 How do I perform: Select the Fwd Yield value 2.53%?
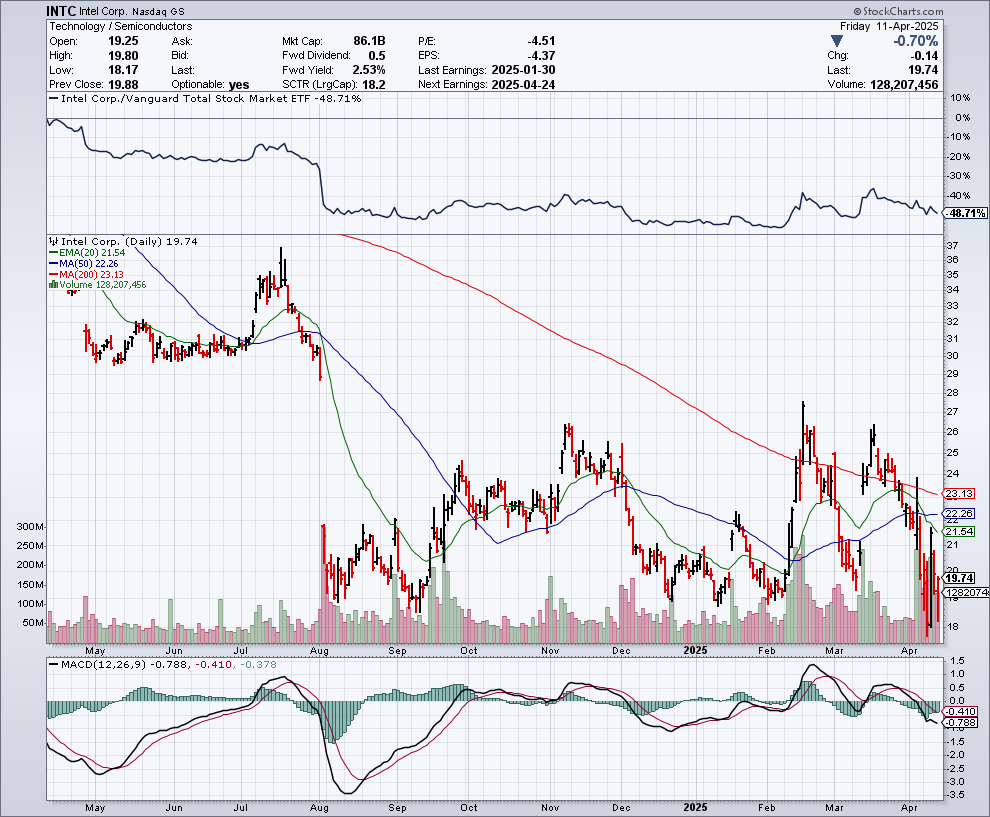pos(369,70)
